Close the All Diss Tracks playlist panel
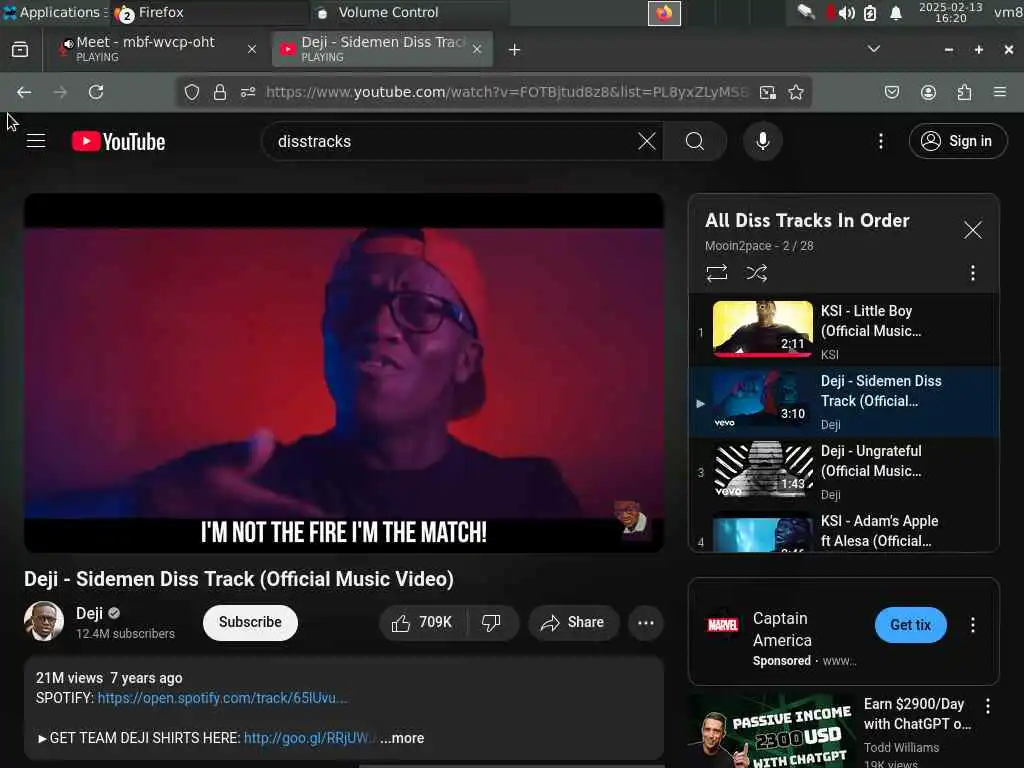Viewport: 1024px width, 768px height. [x=972, y=230]
